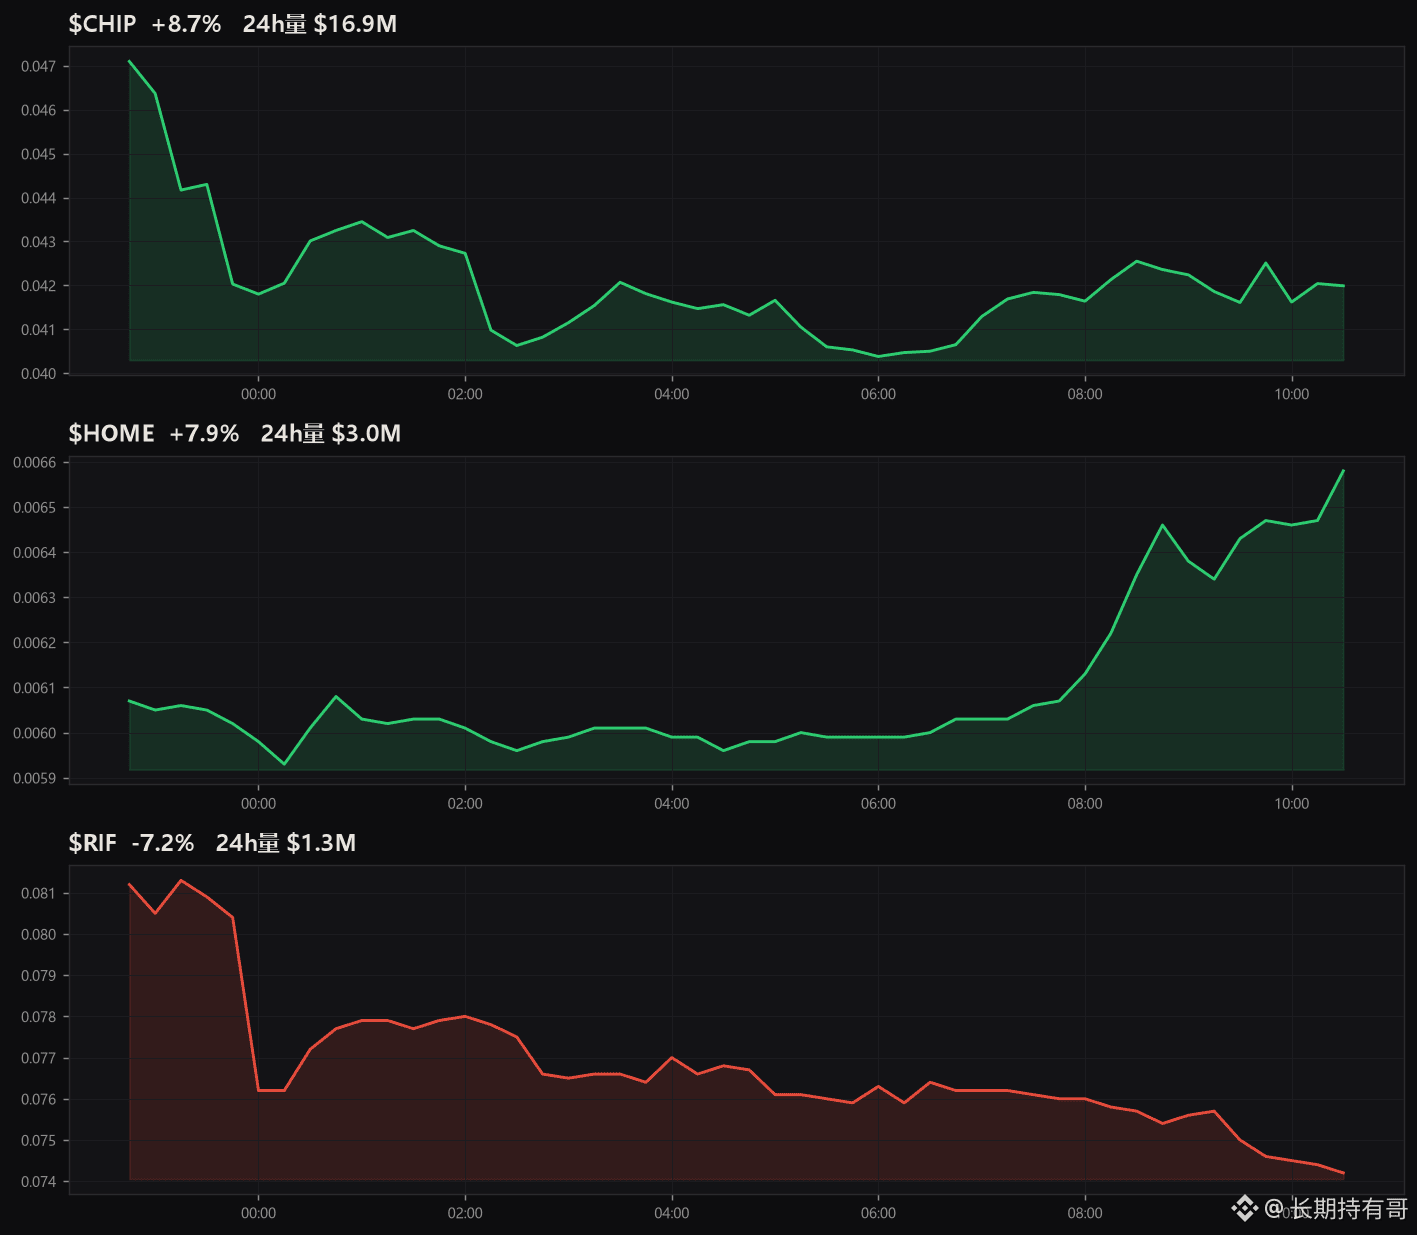Viewport: 1417px width, 1235px height.
Task: Select 04:00 on the $CHIP time axis
Action: pyautogui.click(x=672, y=394)
